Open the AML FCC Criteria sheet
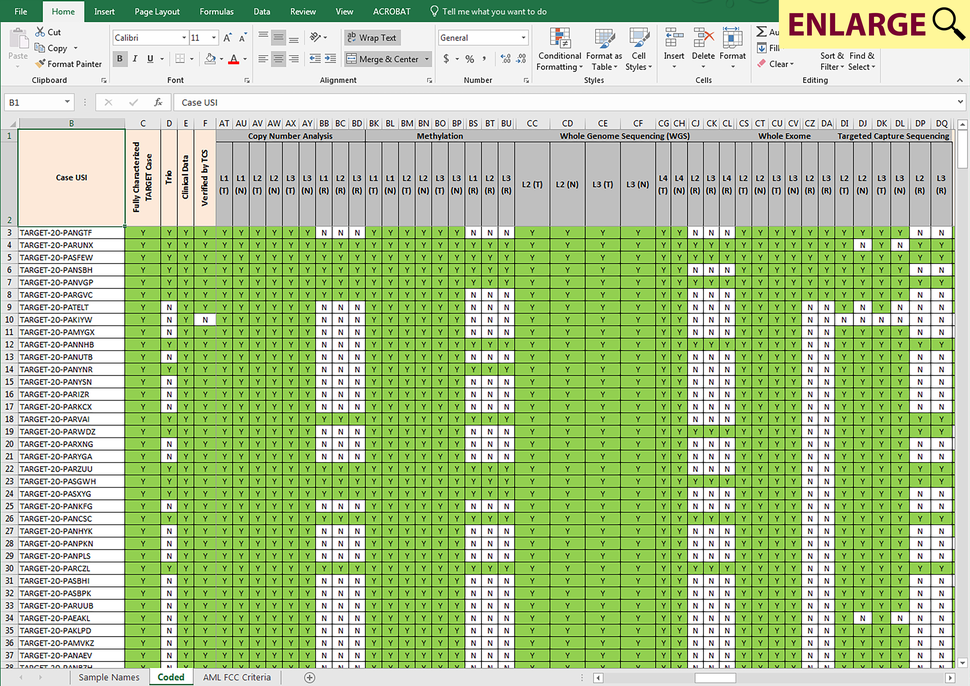The image size is (970, 686). [x=238, y=676]
